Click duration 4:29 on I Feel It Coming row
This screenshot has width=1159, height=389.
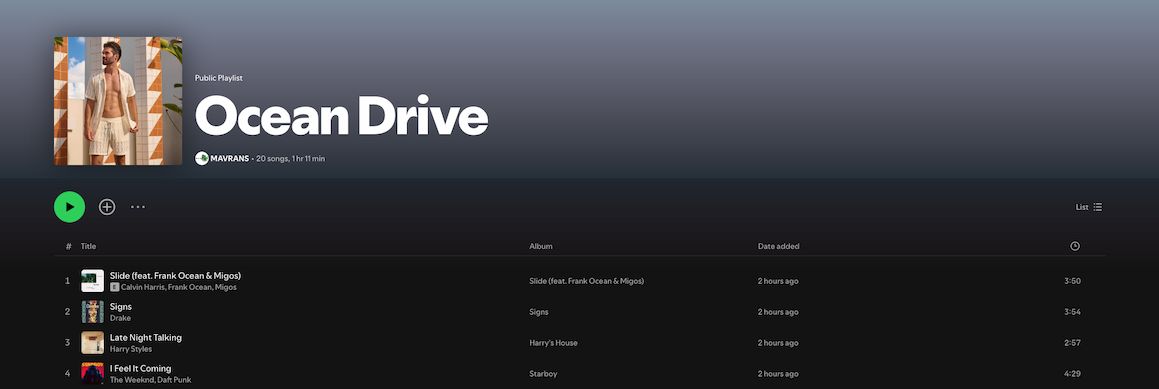[1073, 374]
